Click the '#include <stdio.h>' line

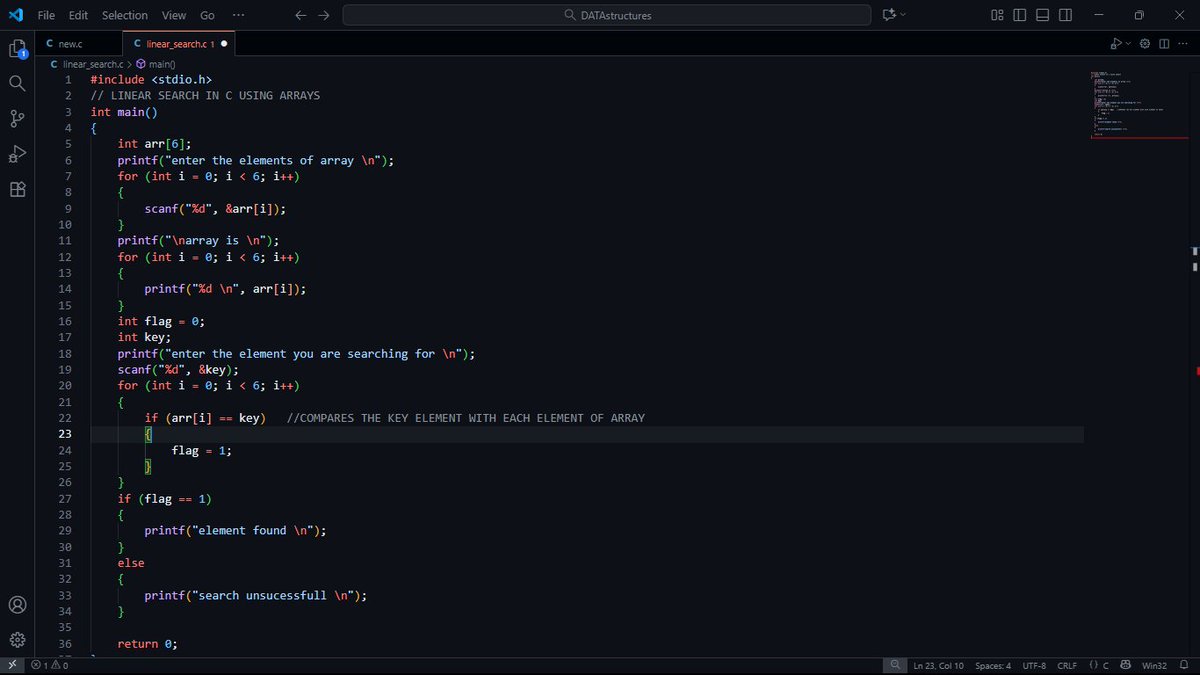tap(151, 79)
